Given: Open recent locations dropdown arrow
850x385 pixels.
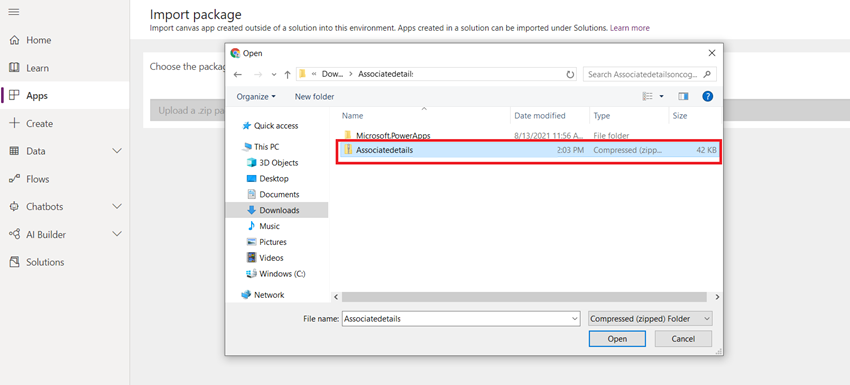Looking at the screenshot, I should (x=274, y=74).
